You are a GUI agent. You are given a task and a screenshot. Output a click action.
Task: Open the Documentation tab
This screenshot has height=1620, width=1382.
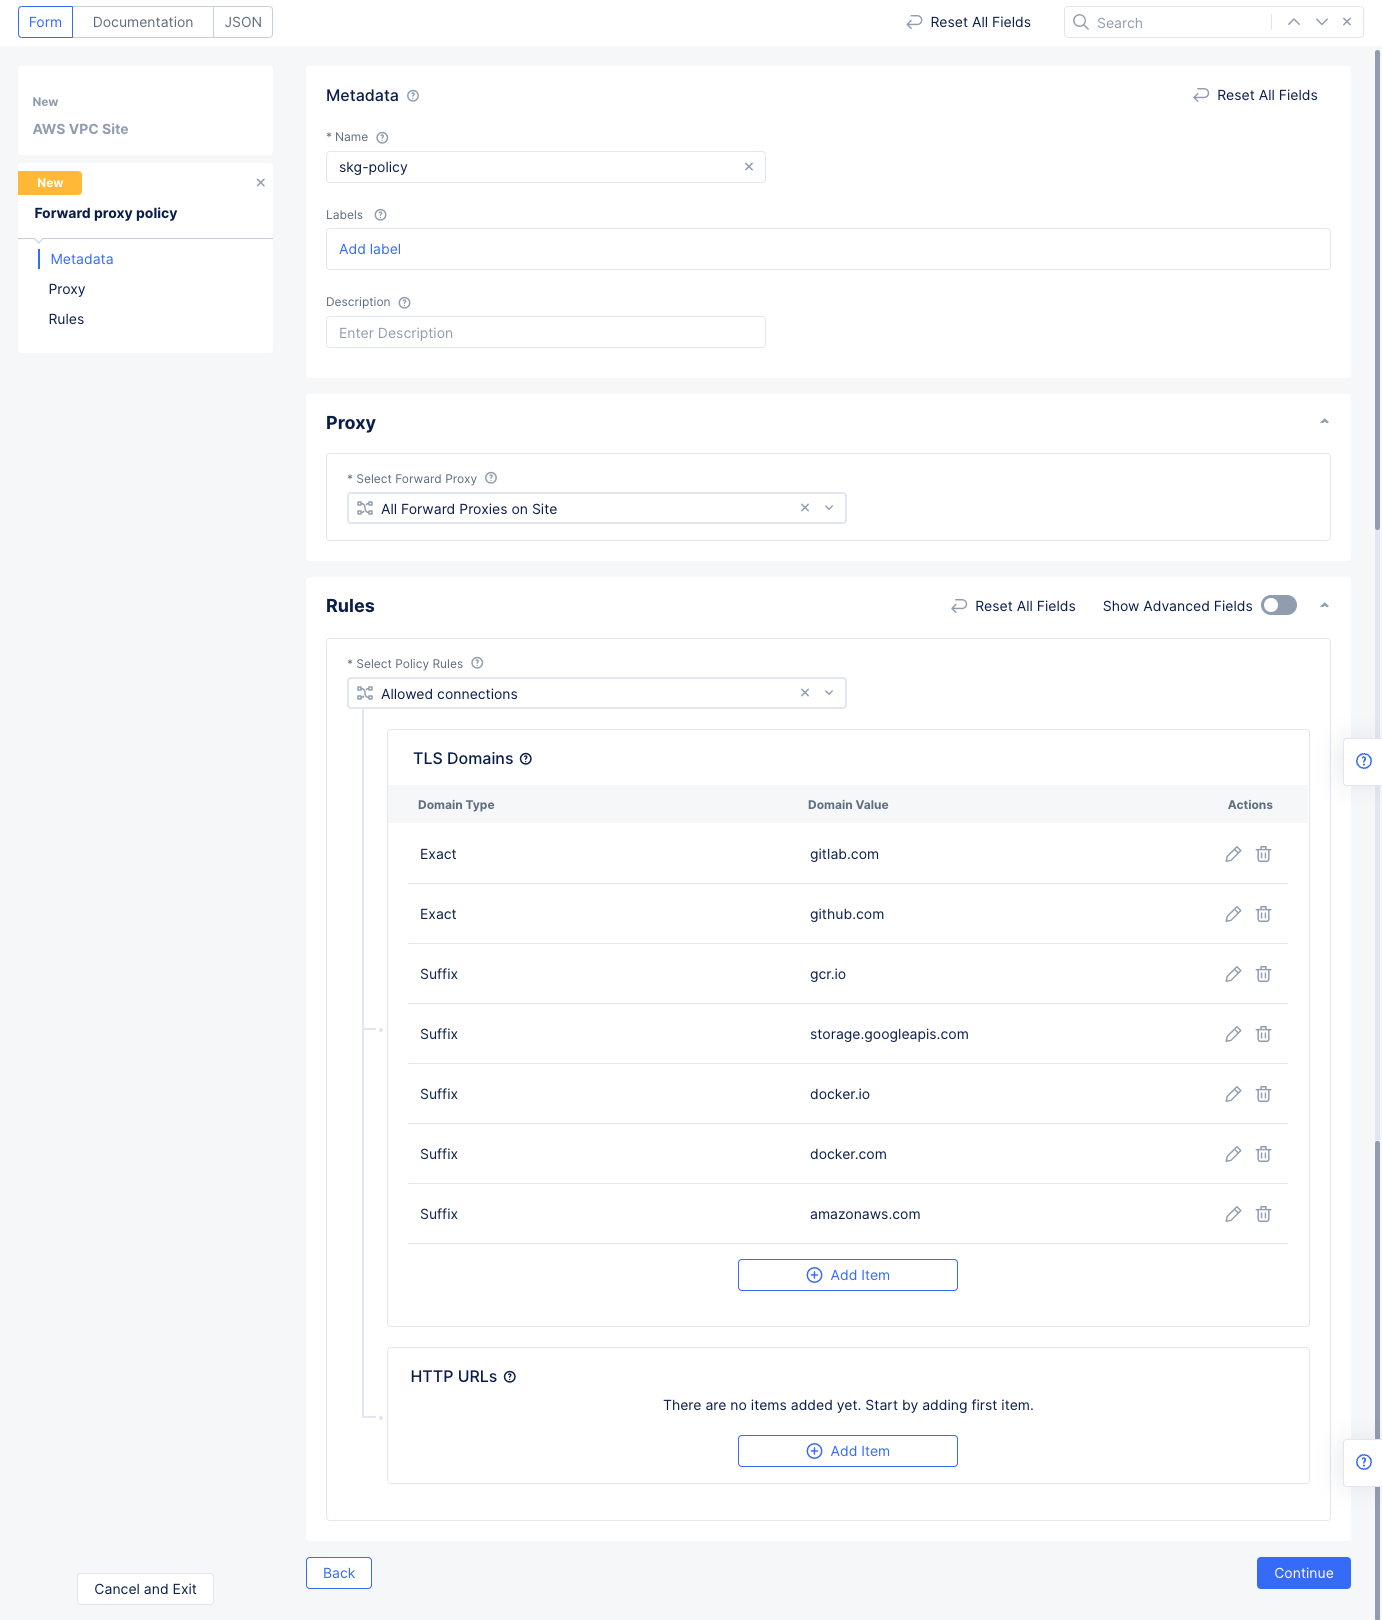[143, 22]
